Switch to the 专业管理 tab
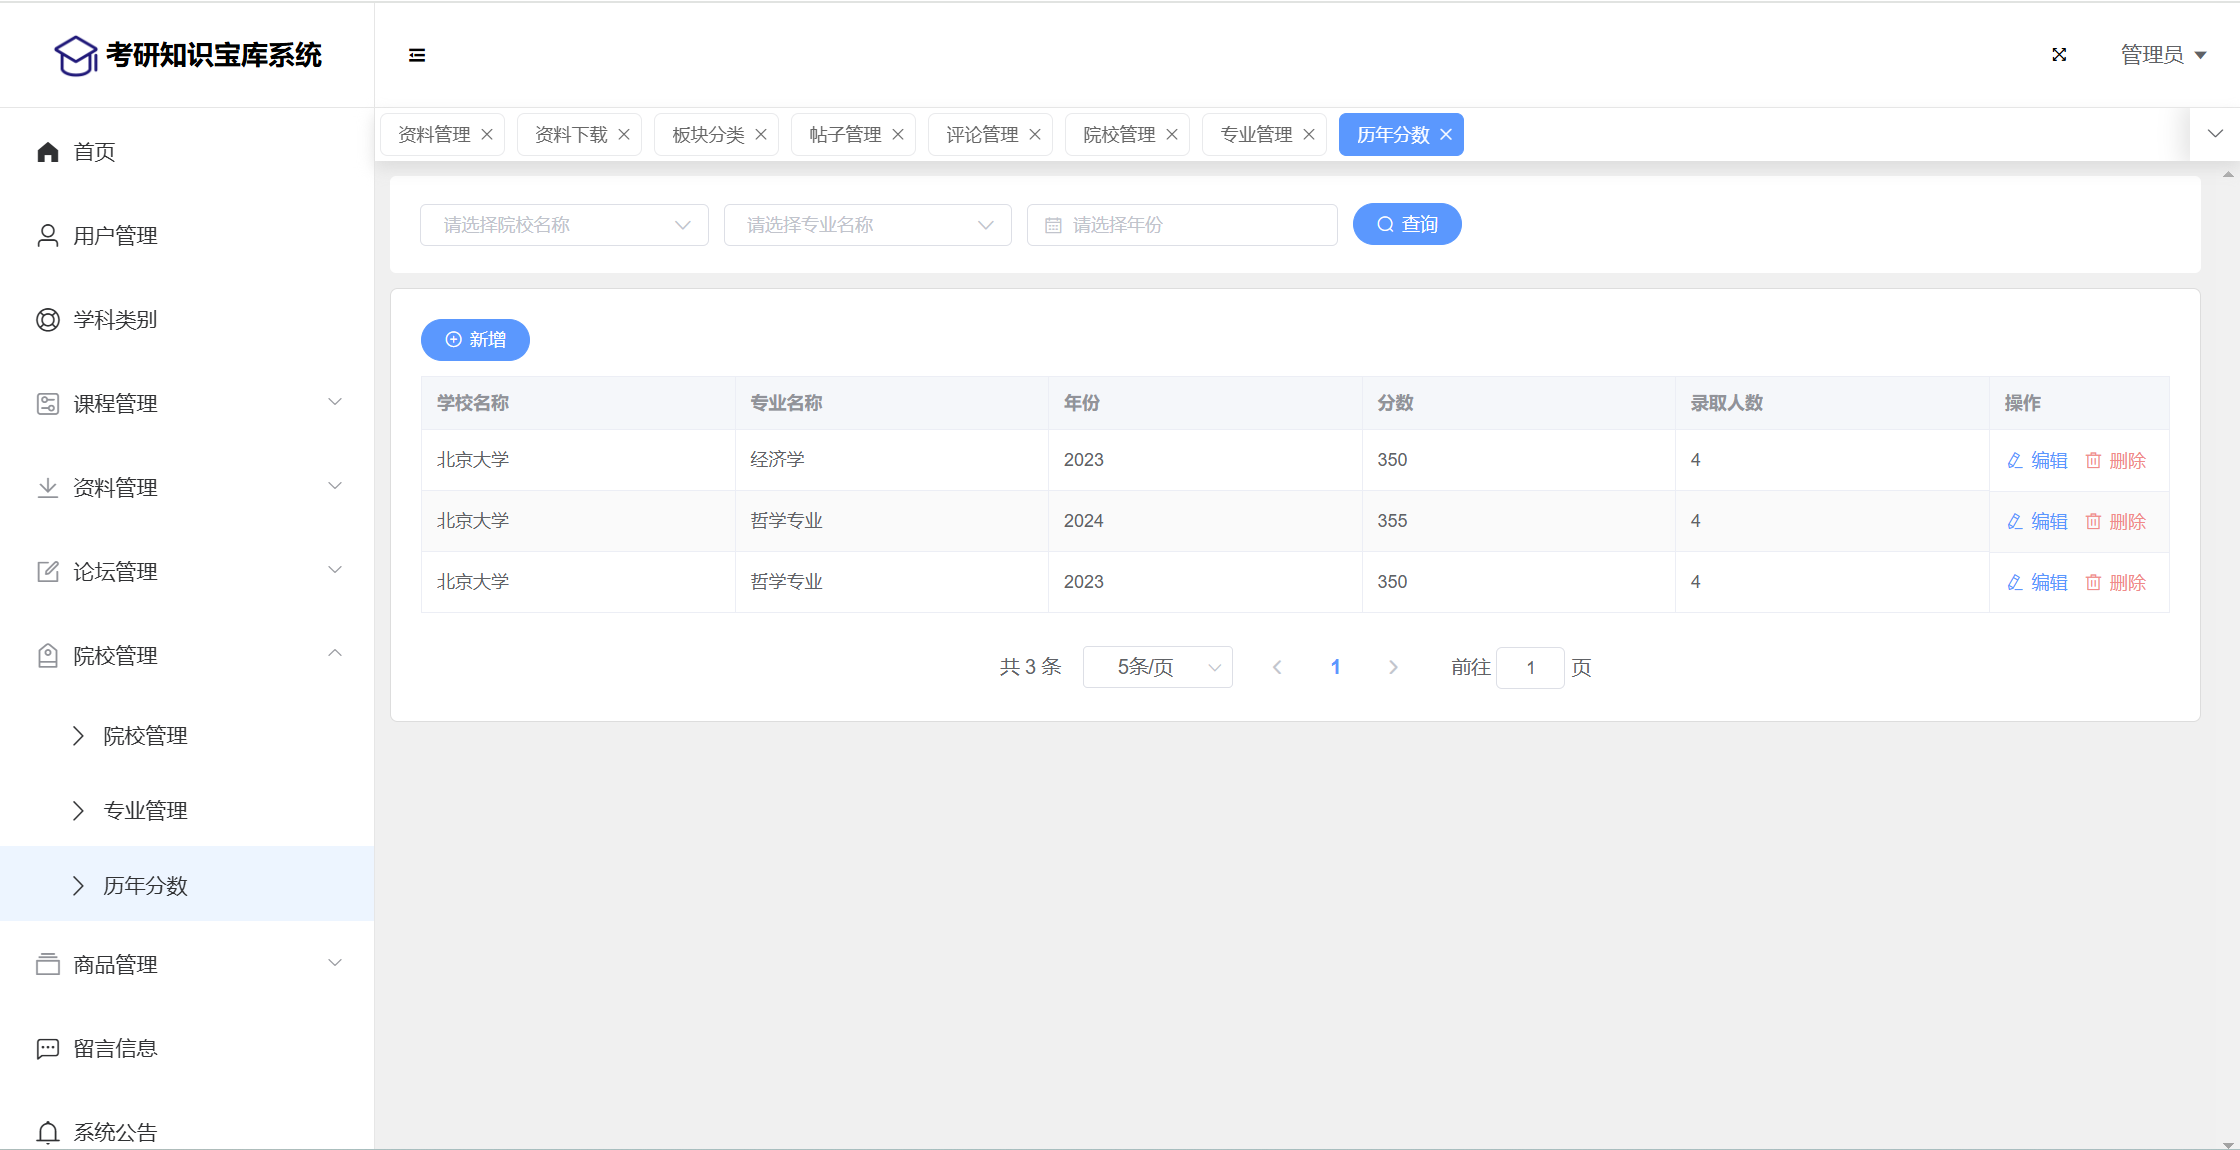Image resolution: width=2240 pixels, height=1150 pixels. (1256, 135)
